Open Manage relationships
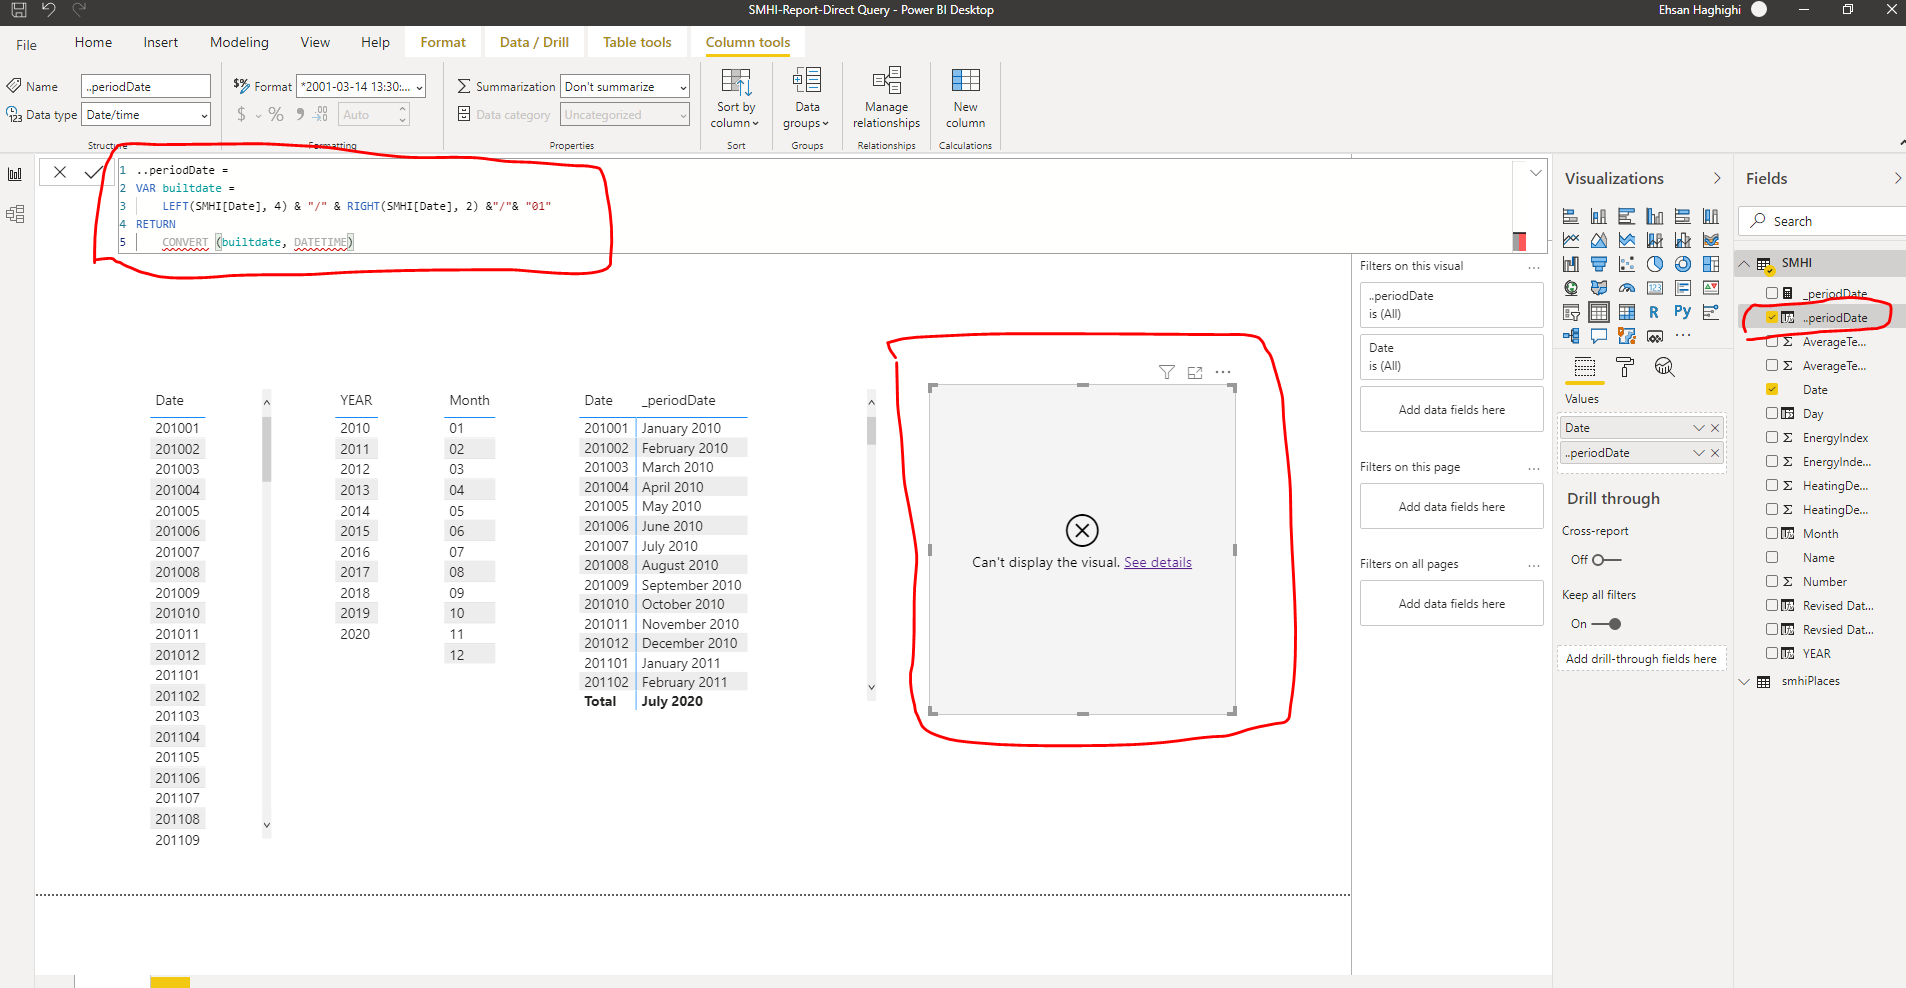Image resolution: width=1906 pixels, height=988 pixels. (x=886, y=98)
